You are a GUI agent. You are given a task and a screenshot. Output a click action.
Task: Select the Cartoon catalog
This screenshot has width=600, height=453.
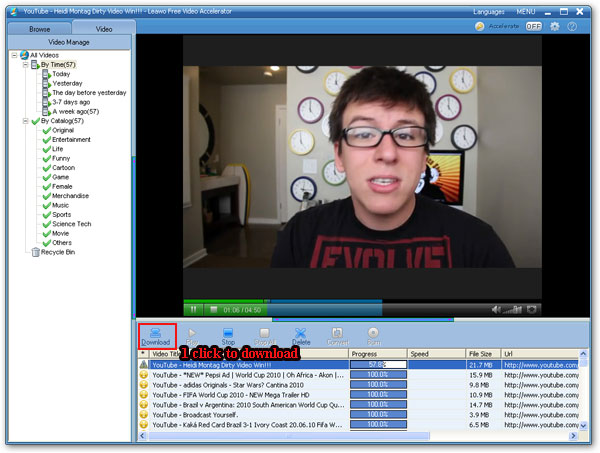click(63, 168)
